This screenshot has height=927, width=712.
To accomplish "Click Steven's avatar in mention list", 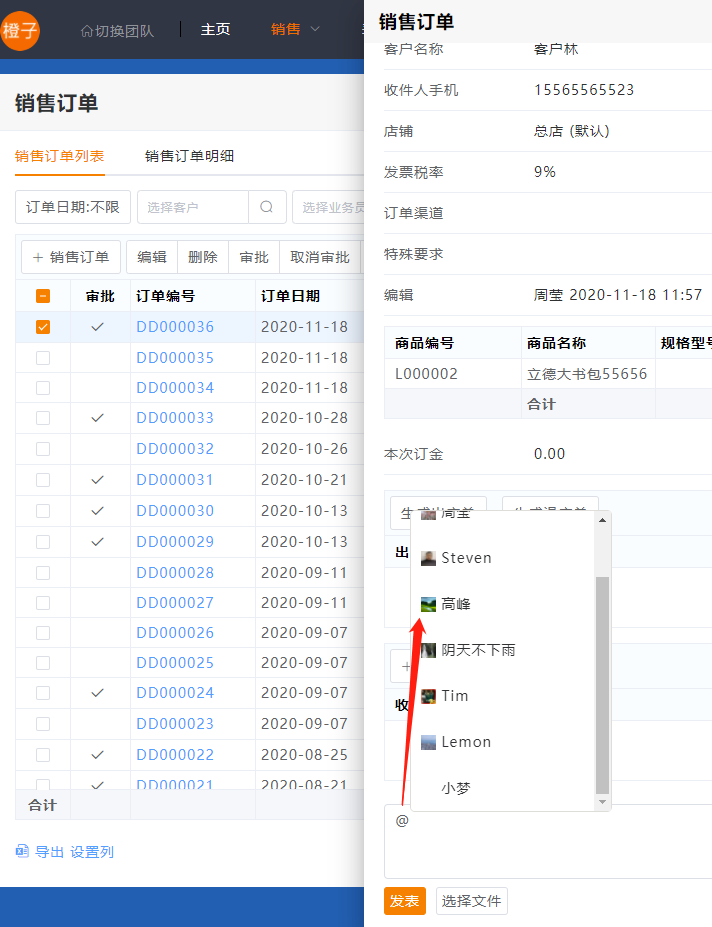I will point(428,558).
